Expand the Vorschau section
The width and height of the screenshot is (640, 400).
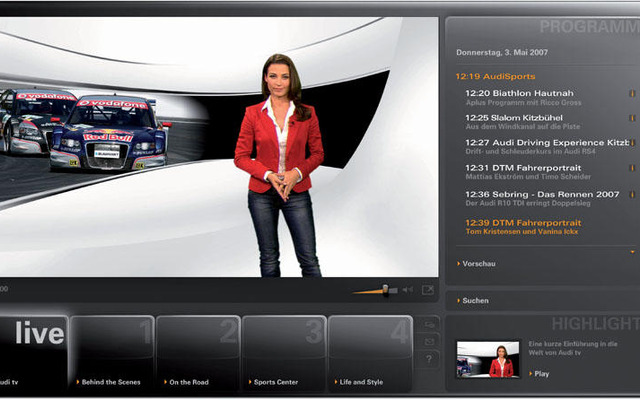click(476, 264)
